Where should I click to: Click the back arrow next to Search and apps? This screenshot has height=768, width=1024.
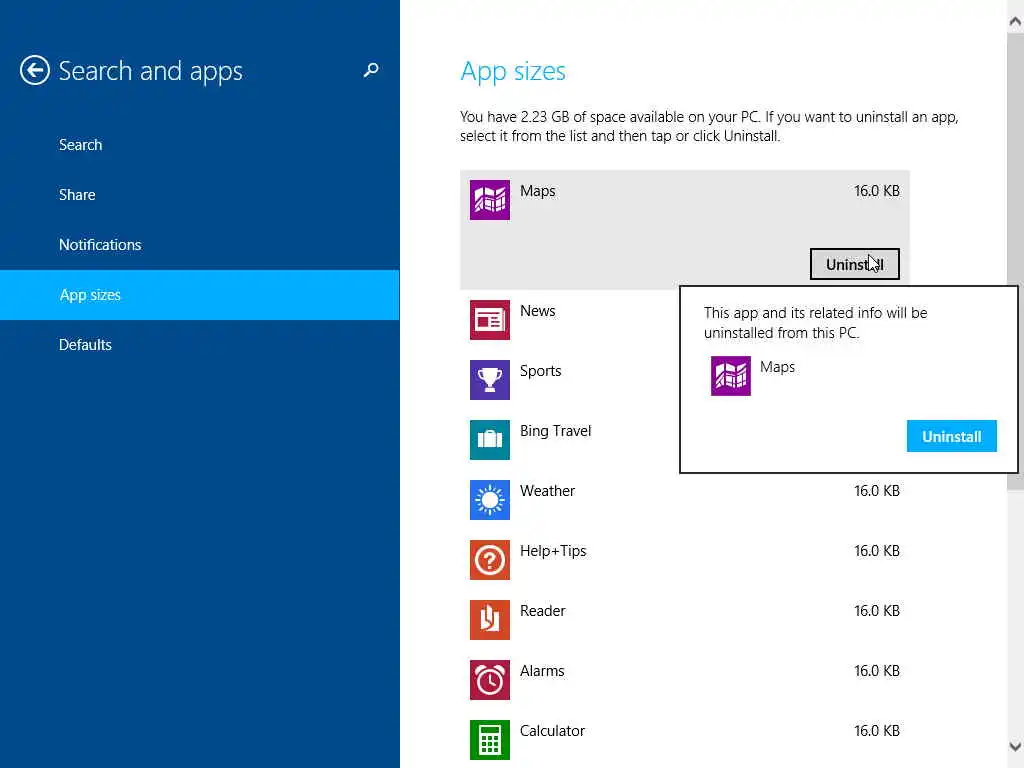coord(35,71)
